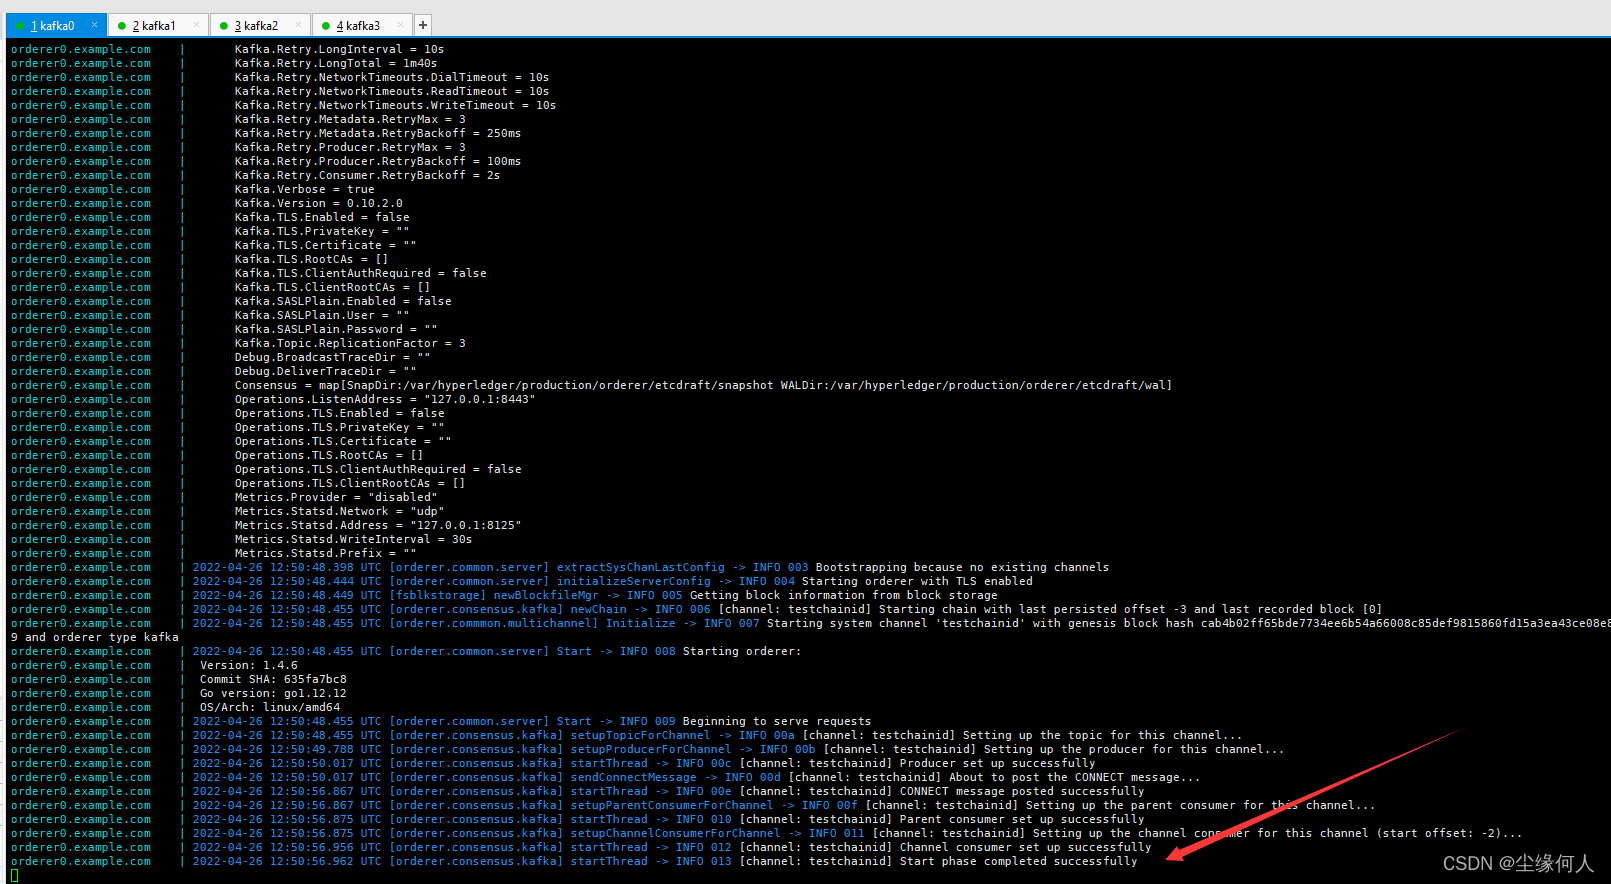Click the 'Version: 1.4.6' line
The image size is (1611, 884).
coord(249,665)
